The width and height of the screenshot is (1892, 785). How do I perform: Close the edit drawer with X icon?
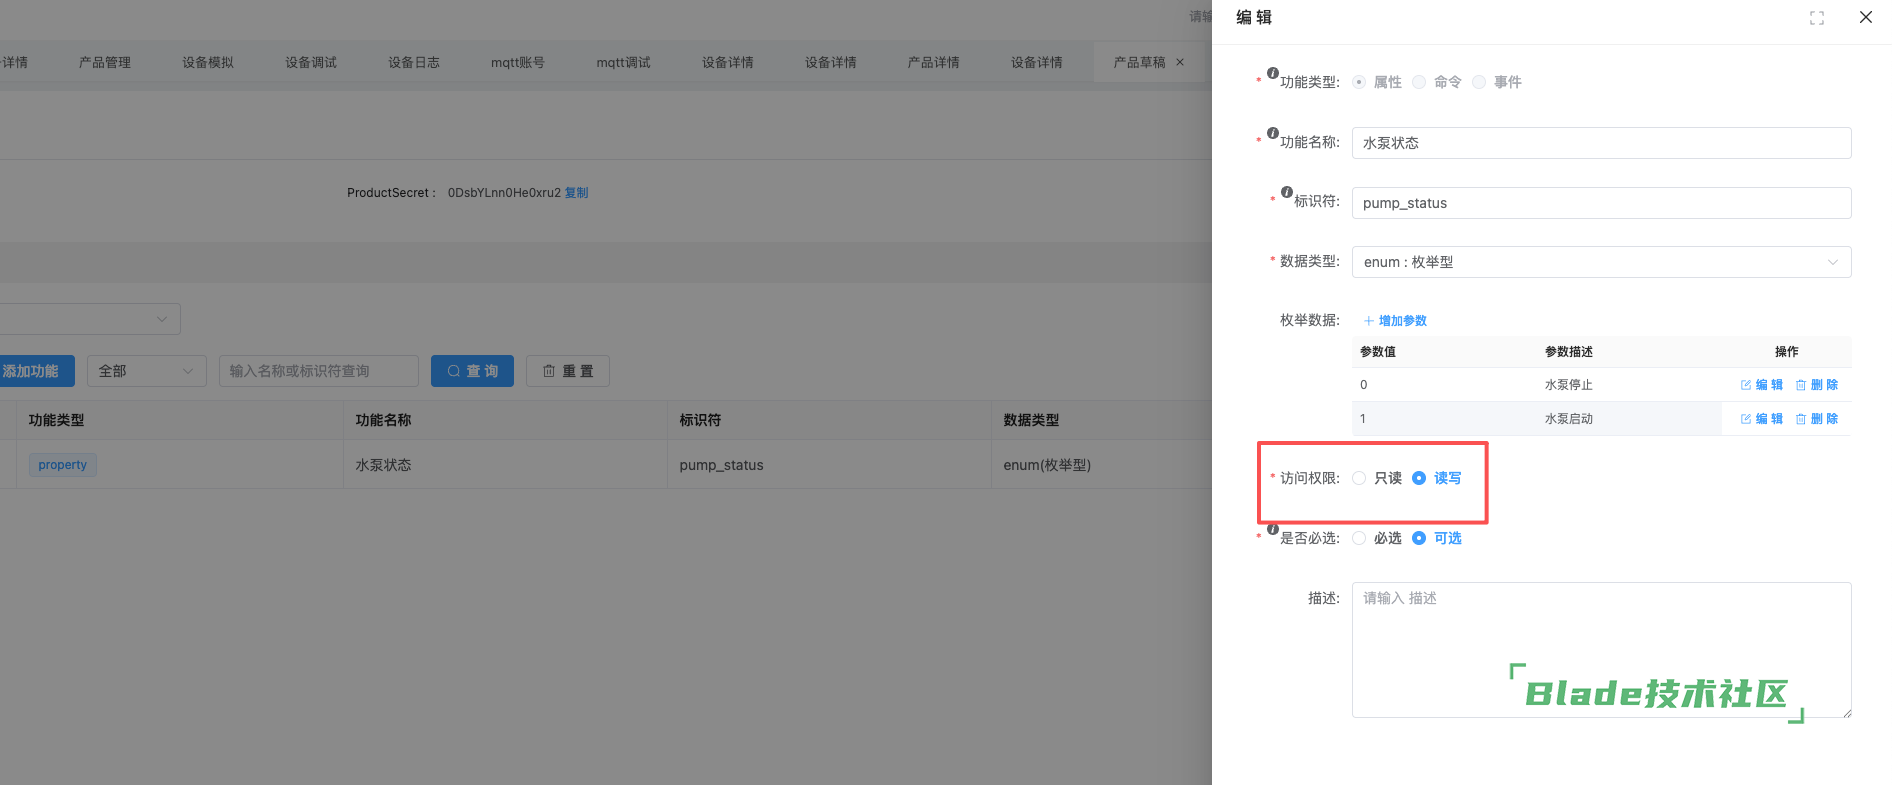pyautogui.click(x=1865, y=17)
